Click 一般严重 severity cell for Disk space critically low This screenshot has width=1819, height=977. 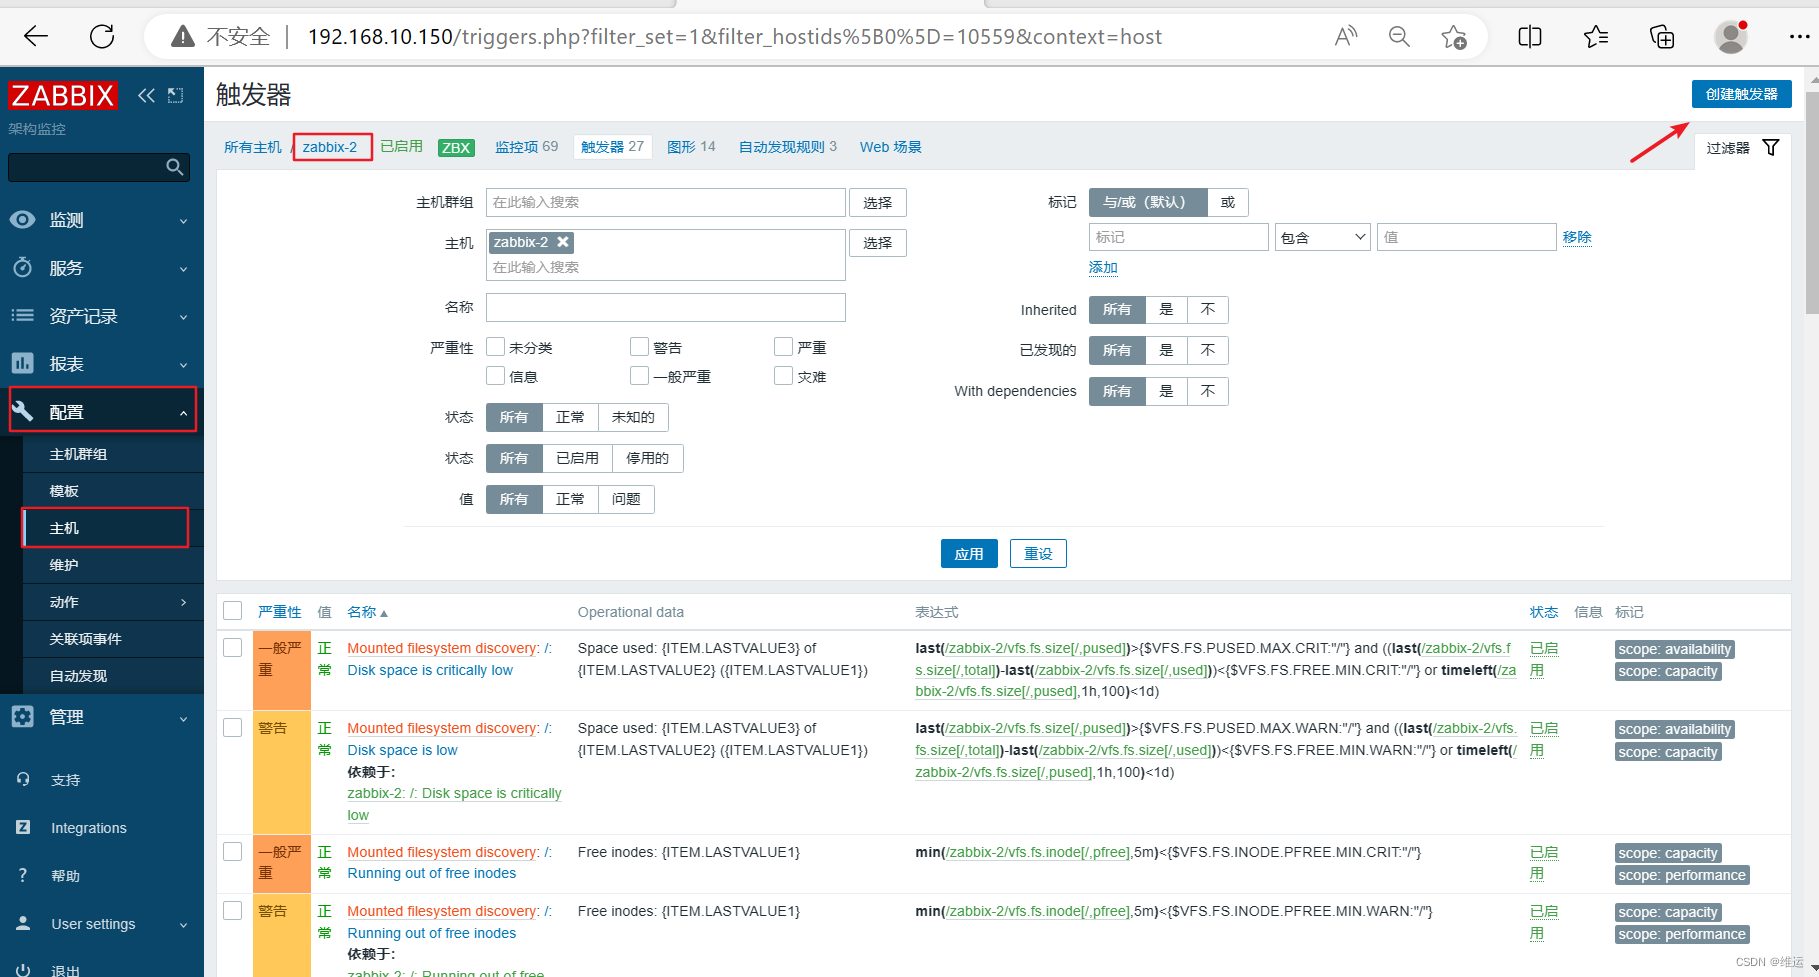(281, 670)
